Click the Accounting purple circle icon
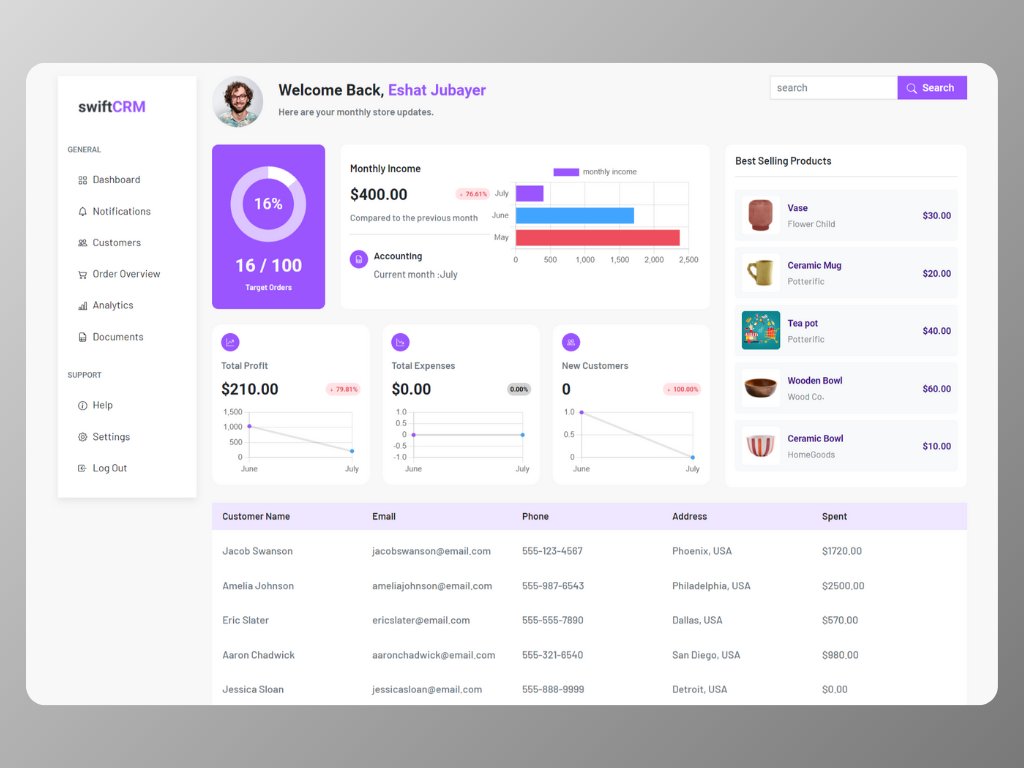The height and width of the screenshot is (768, 1024). click(359, 259)
